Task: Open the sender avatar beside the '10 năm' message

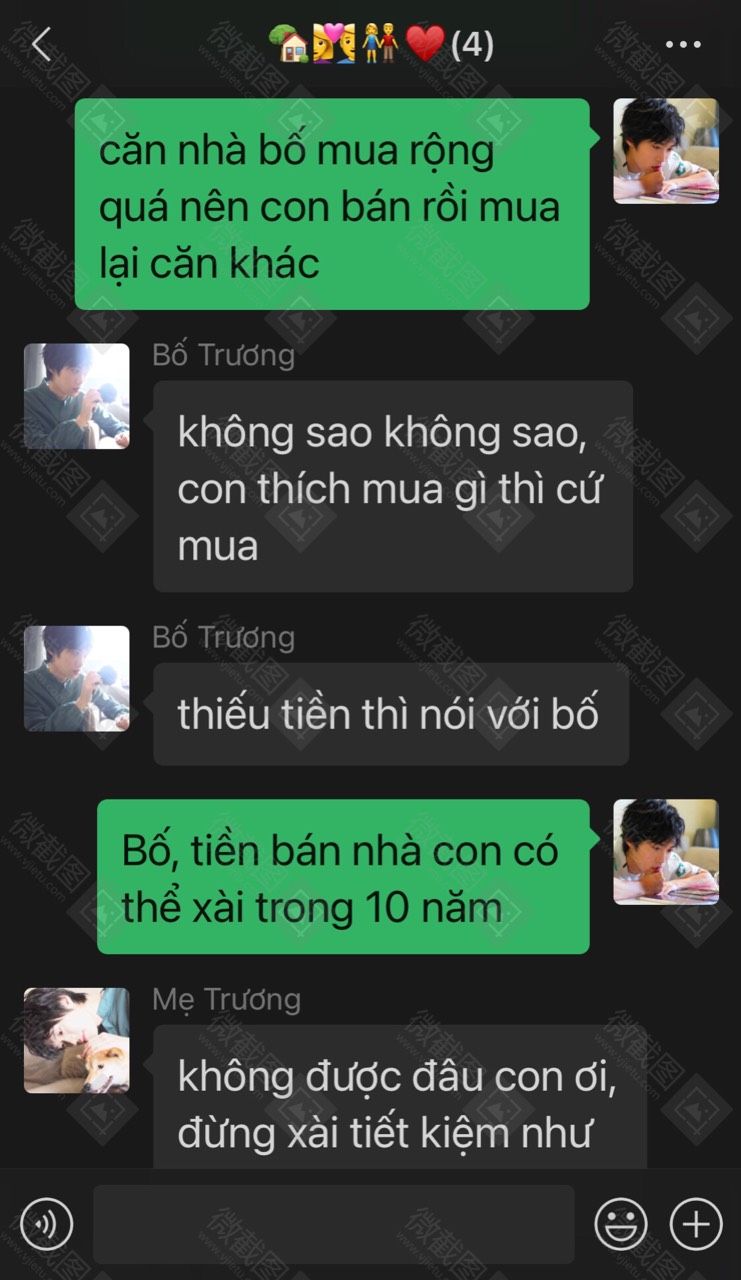Action: [x=666, y=852]
